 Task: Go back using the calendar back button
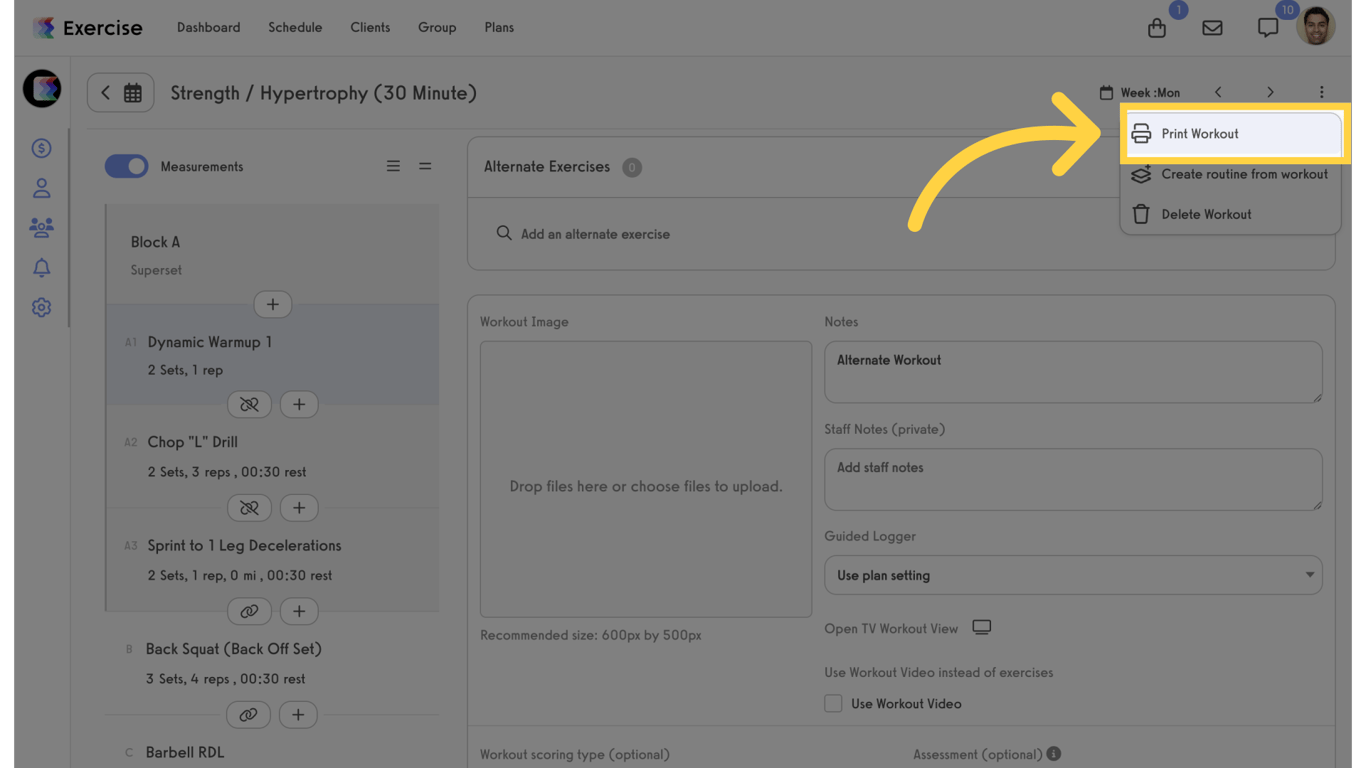[x=120, y=93]
